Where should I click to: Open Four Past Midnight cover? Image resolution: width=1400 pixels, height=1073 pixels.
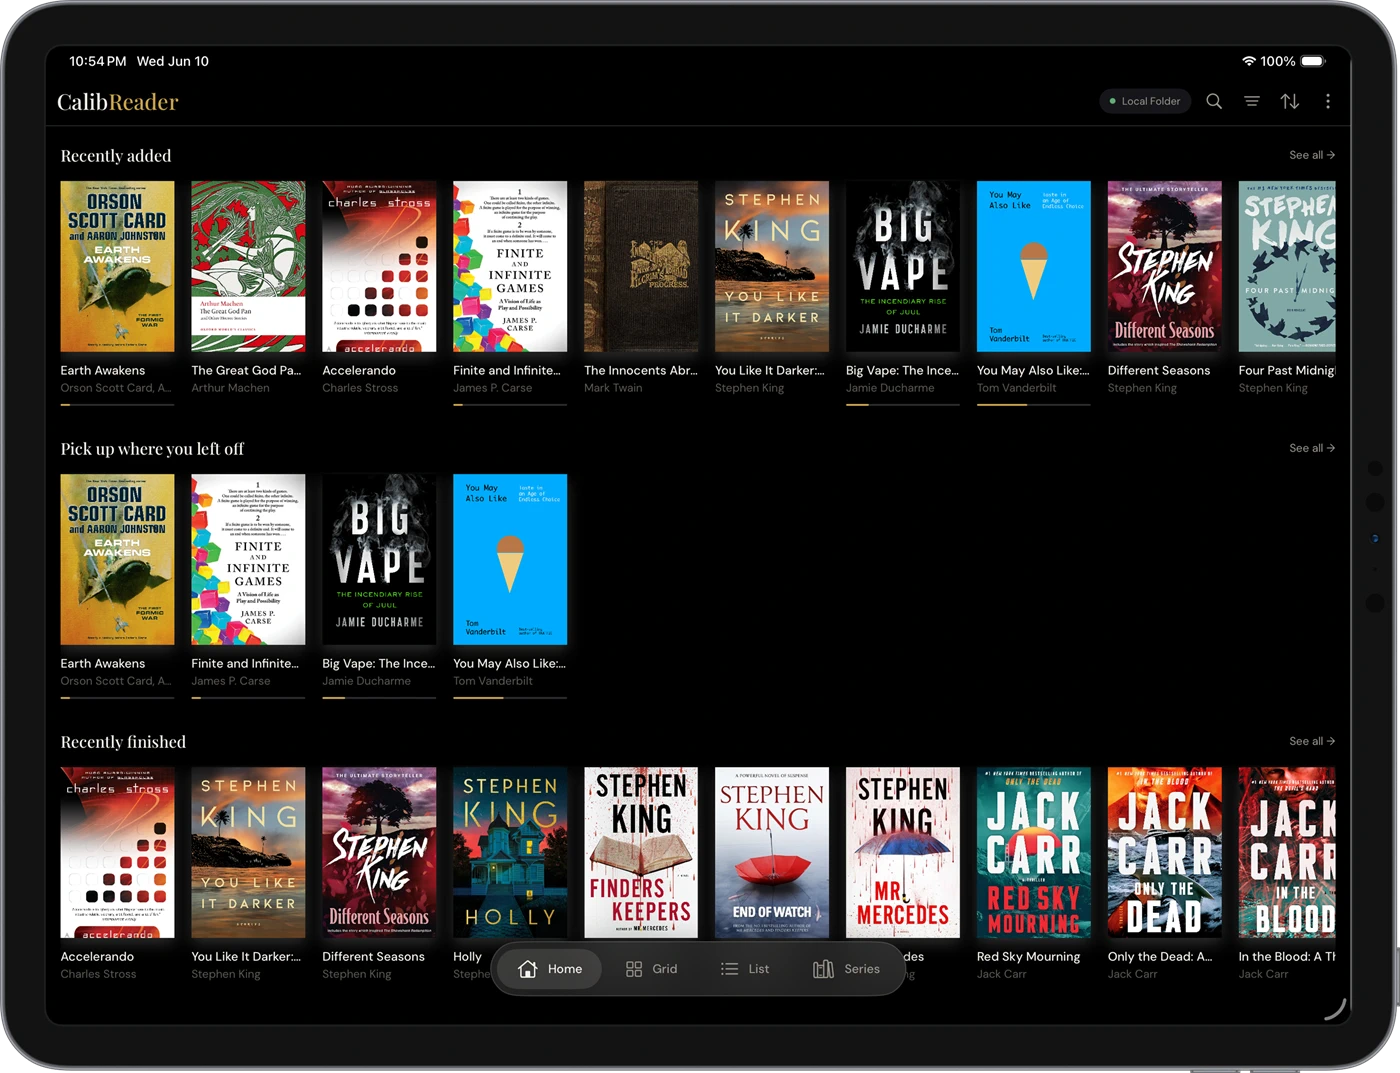click(x=1287, y=266)
